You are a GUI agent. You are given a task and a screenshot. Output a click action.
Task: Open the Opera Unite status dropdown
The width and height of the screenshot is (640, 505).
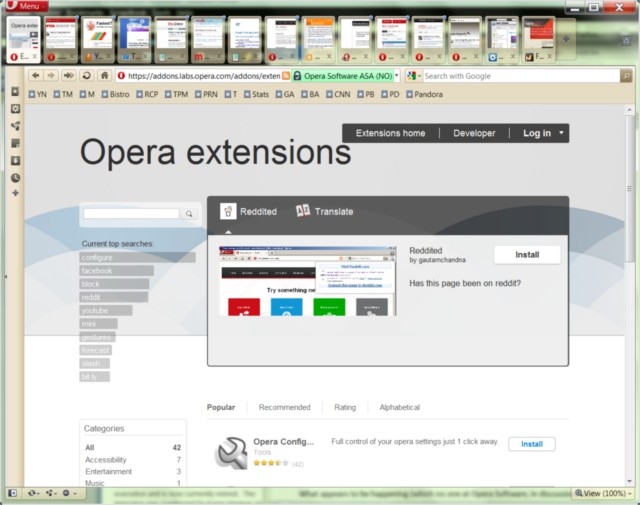(x=51, y=493)
